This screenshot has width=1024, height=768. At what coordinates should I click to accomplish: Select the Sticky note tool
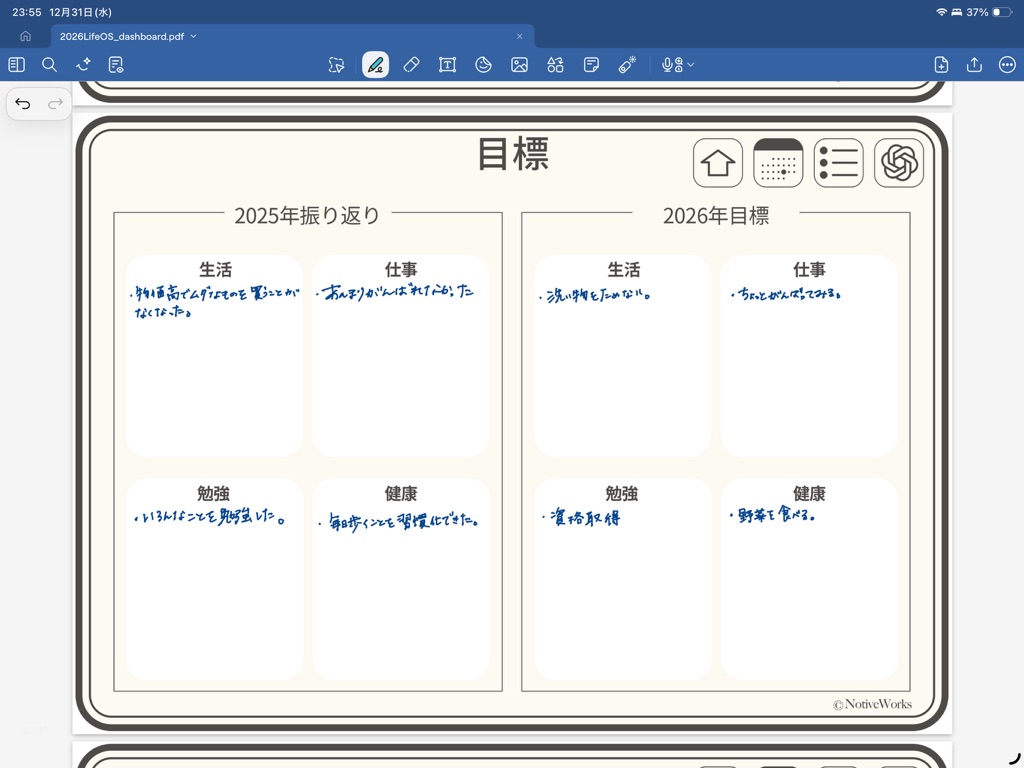coord(591,65)
